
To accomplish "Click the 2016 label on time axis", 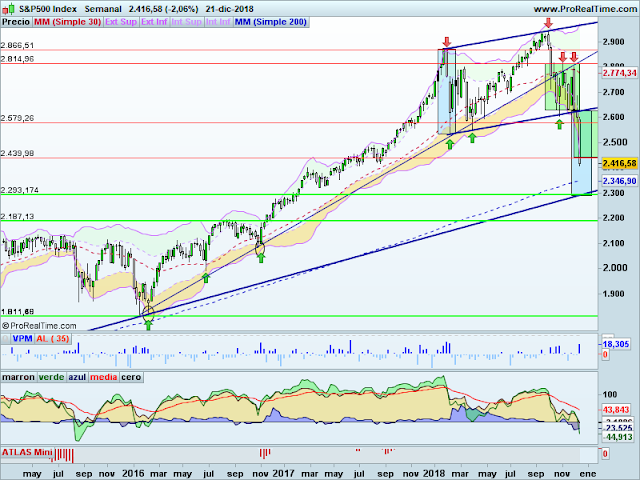I will (133, 473).
